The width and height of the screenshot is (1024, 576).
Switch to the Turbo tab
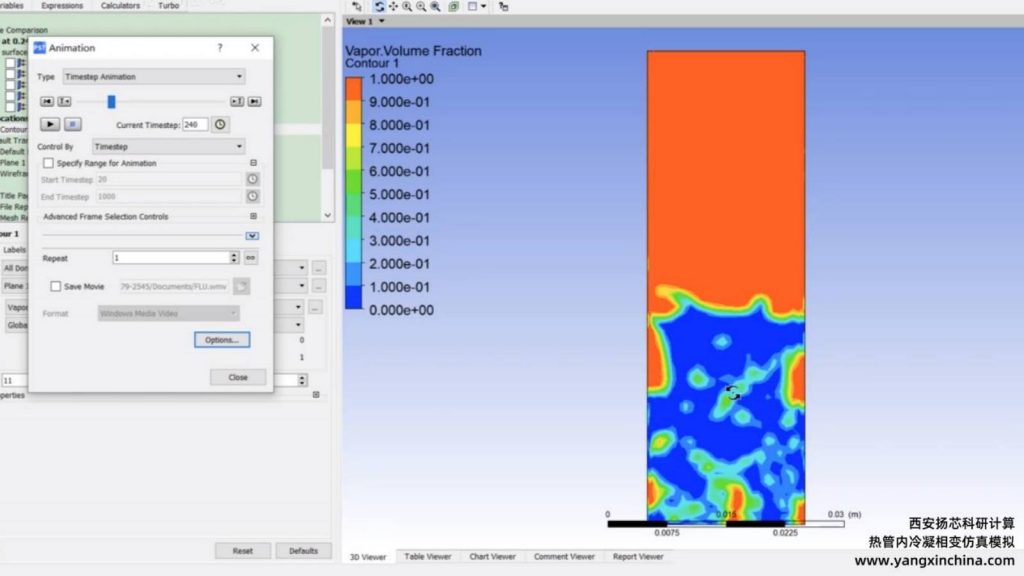(168, 5)
